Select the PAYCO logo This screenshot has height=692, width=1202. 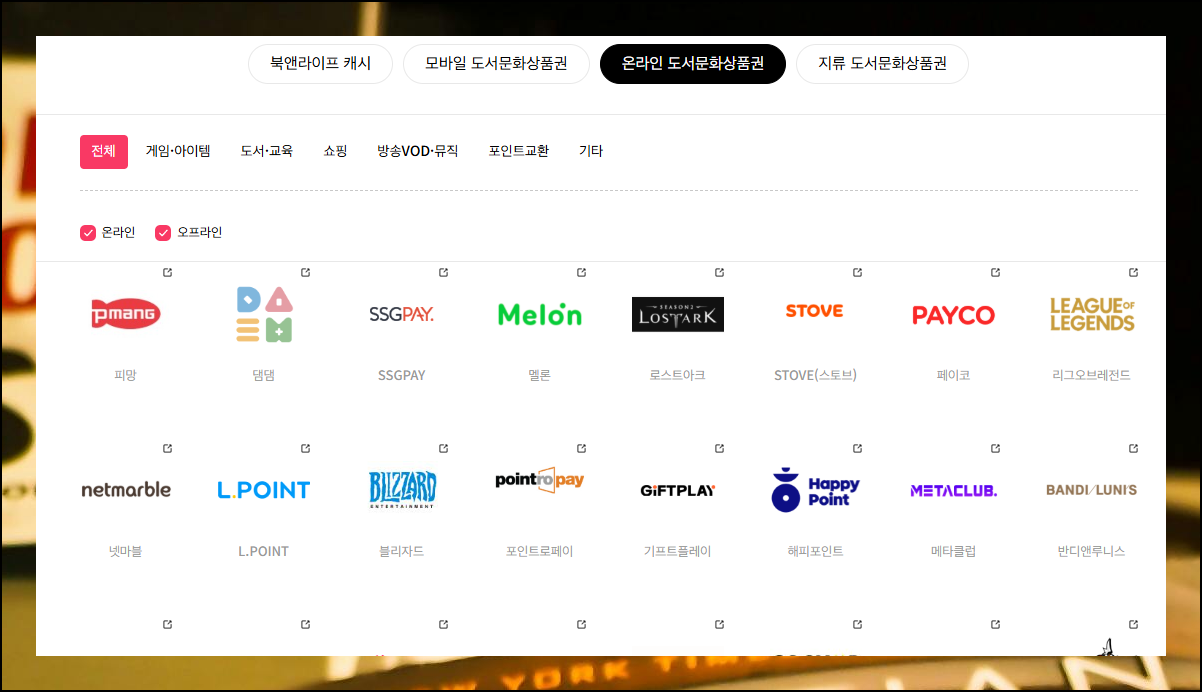pyautogui.click(x=954, y=315)
